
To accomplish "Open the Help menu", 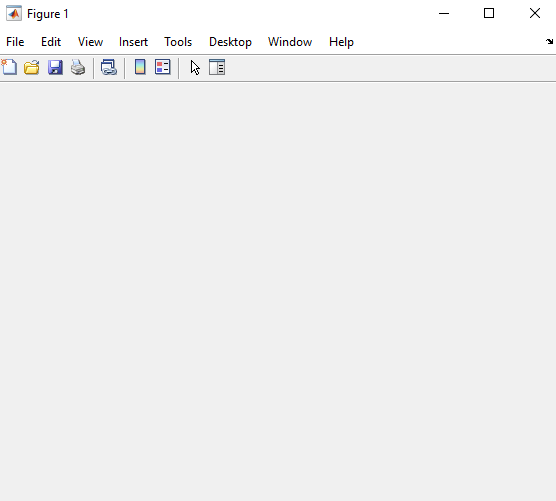I will pos(341,42).
